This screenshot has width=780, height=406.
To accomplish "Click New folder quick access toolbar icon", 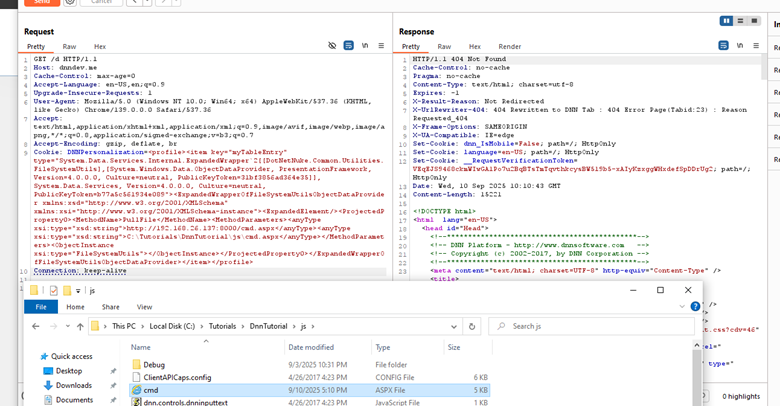I will (67, 291).
